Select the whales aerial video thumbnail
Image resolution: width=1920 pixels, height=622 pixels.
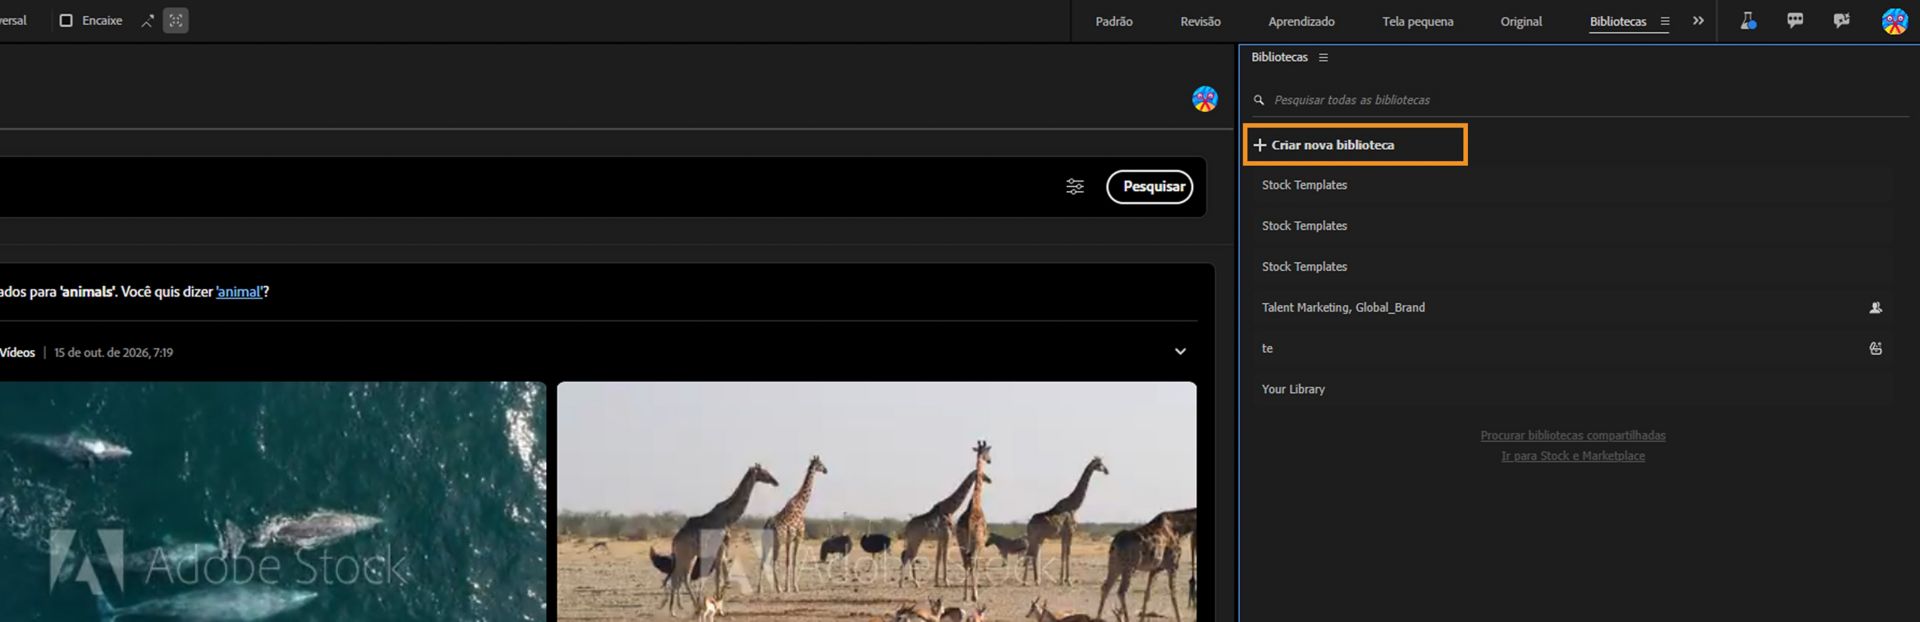click(x=273, y=502)
